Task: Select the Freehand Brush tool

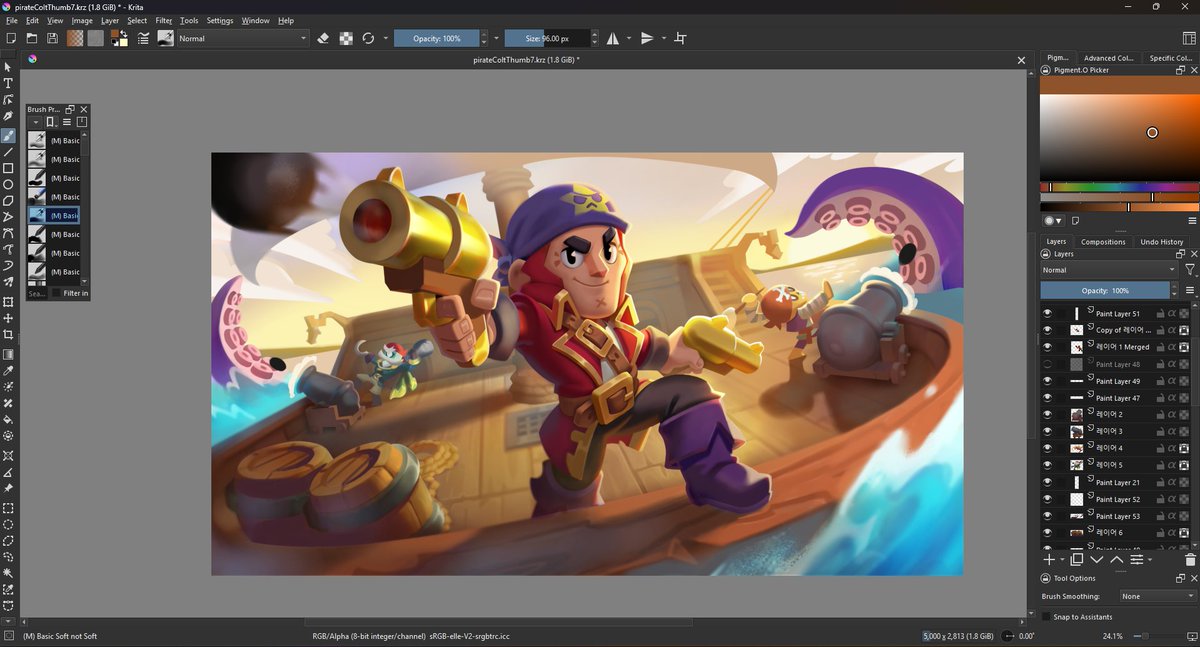Action: click(x=8, y=135)
